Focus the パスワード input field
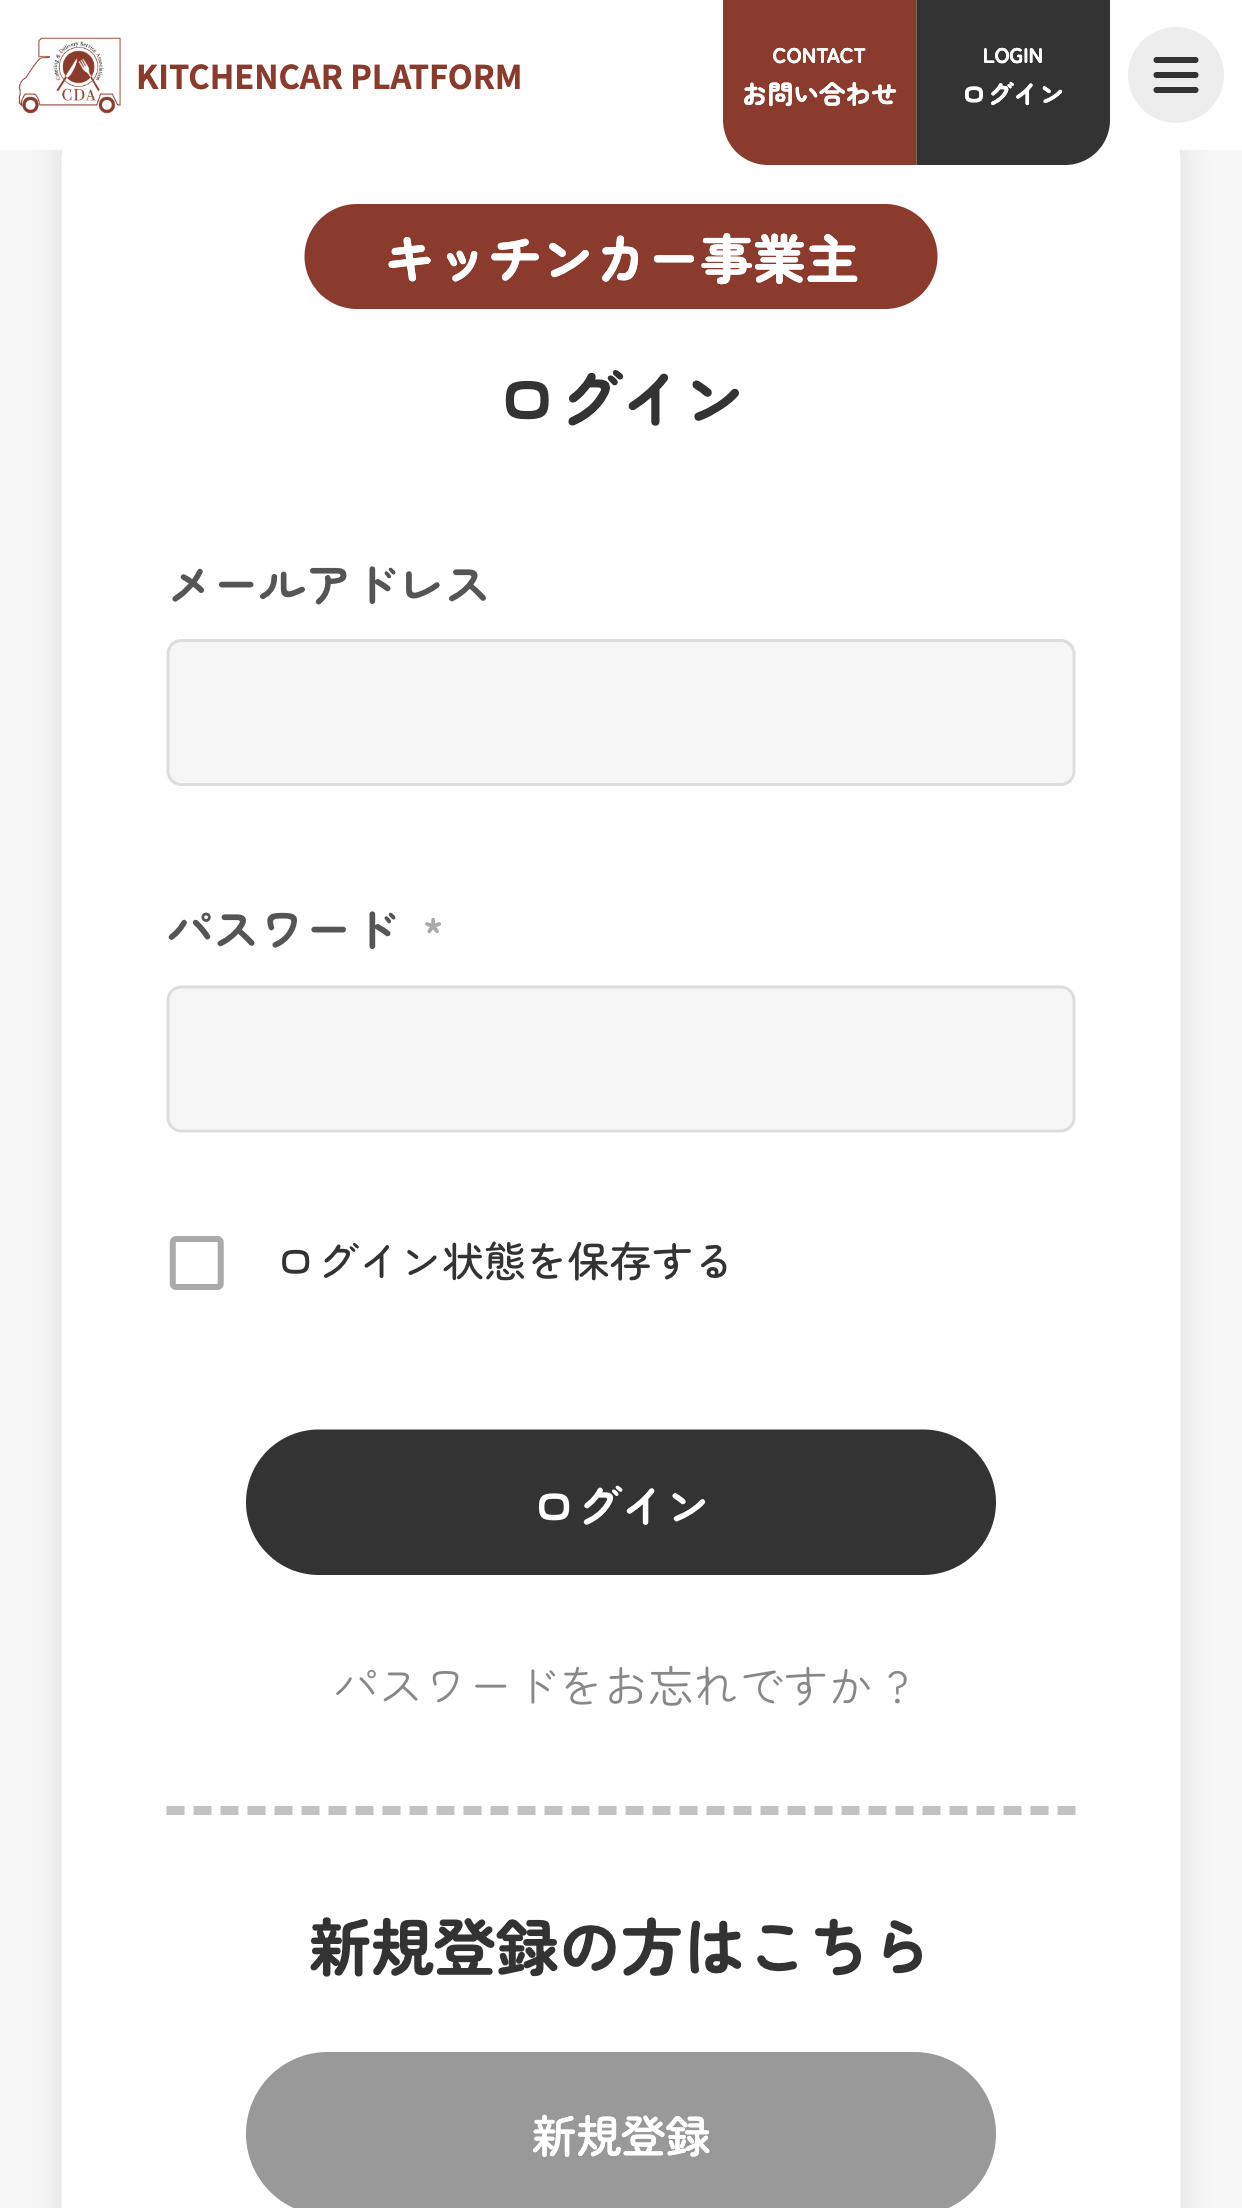 coord(621,1059)
